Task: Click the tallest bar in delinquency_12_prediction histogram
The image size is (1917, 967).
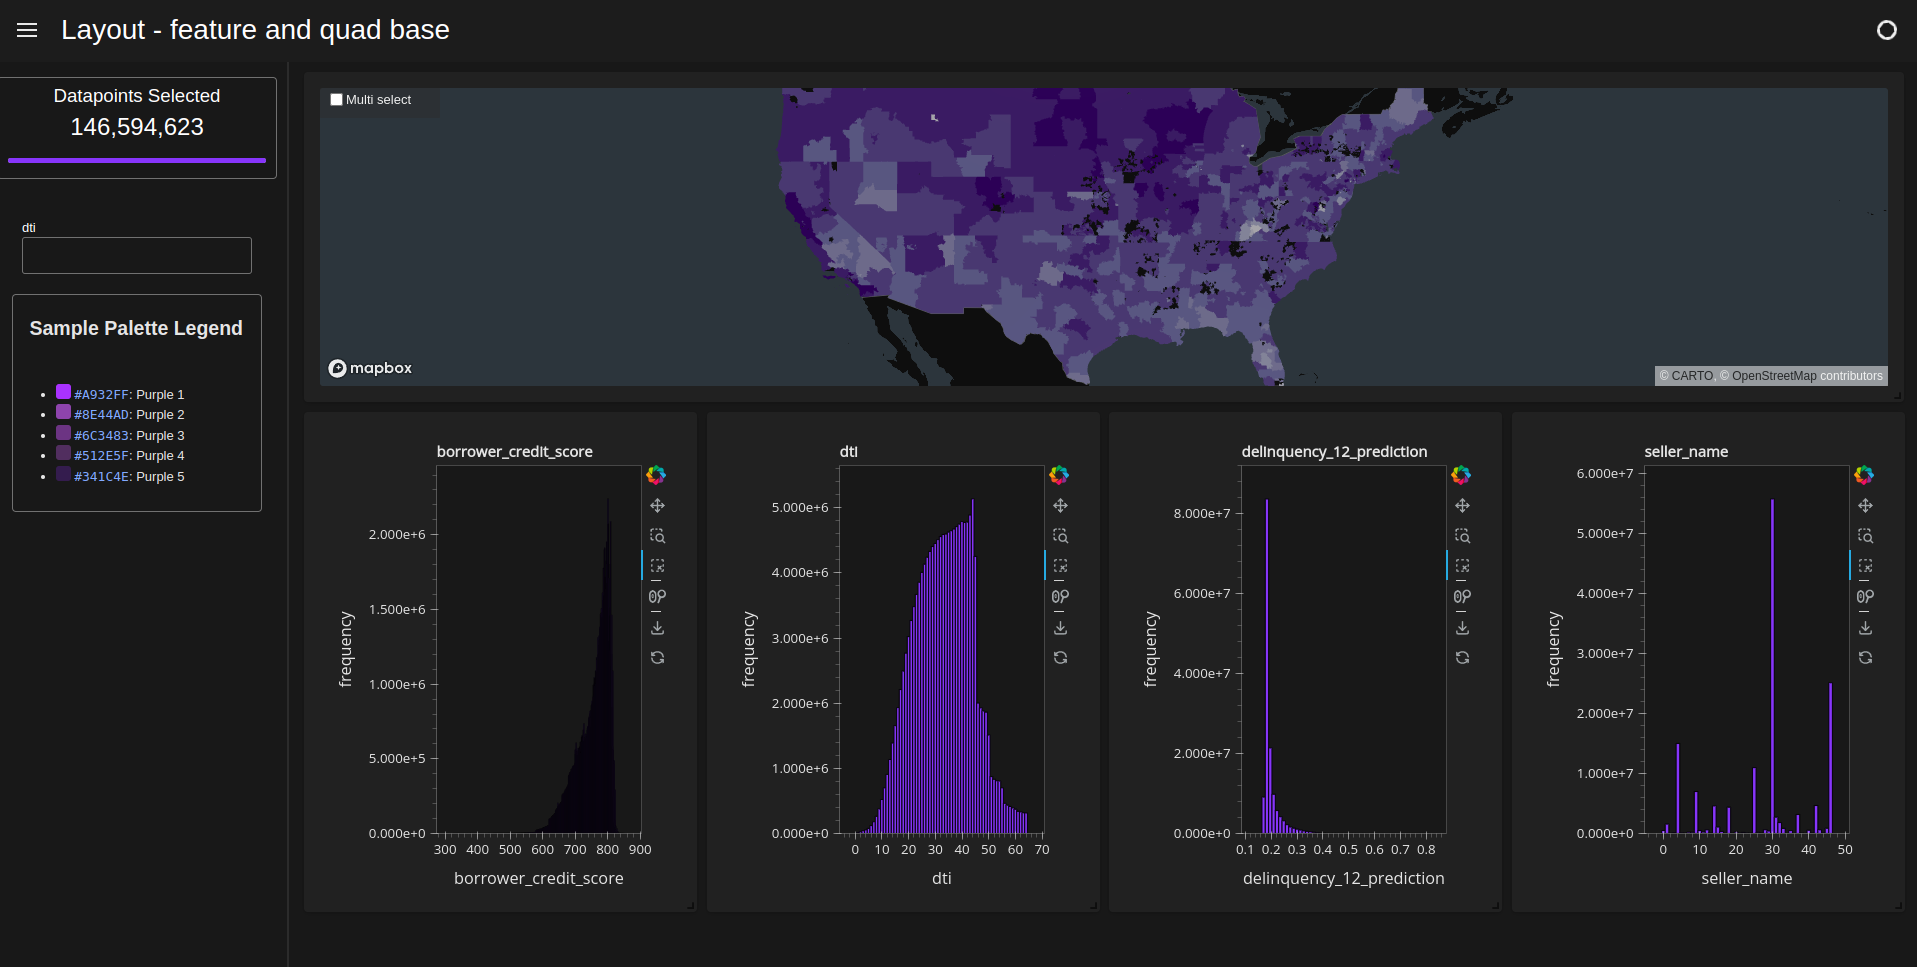Action: point(1266,666)
